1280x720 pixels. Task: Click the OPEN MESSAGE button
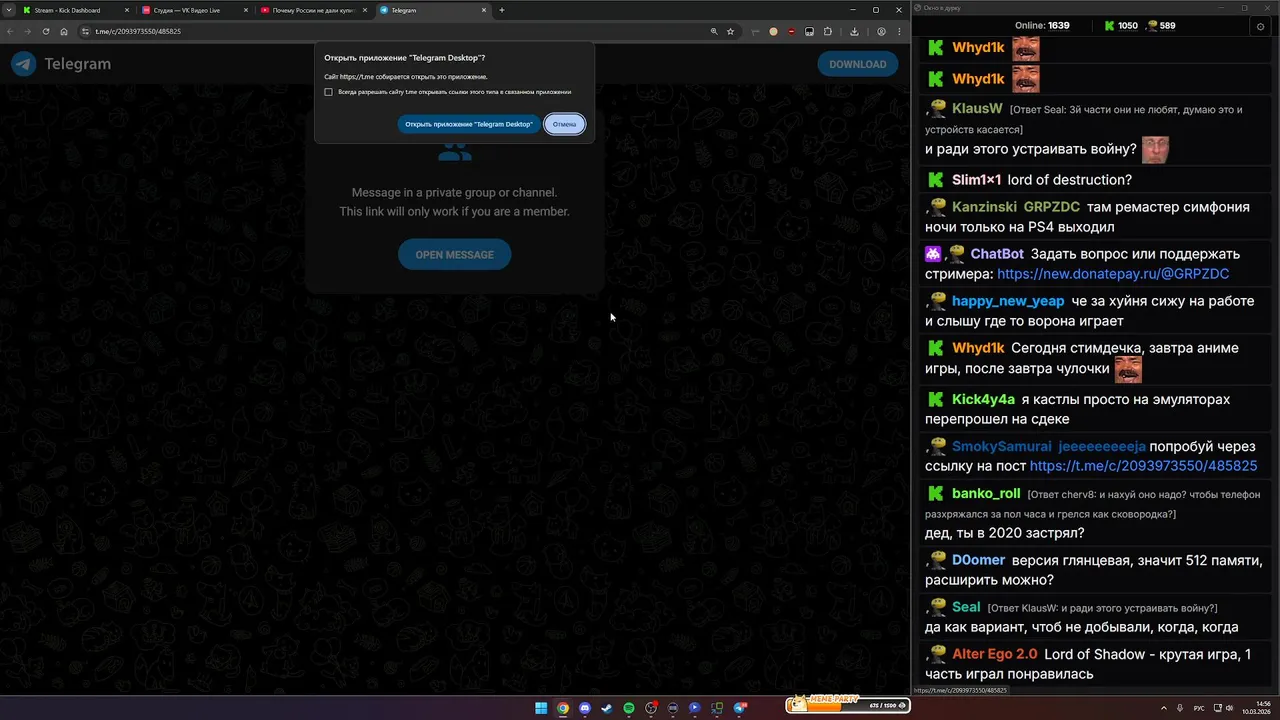pos(455,254)
